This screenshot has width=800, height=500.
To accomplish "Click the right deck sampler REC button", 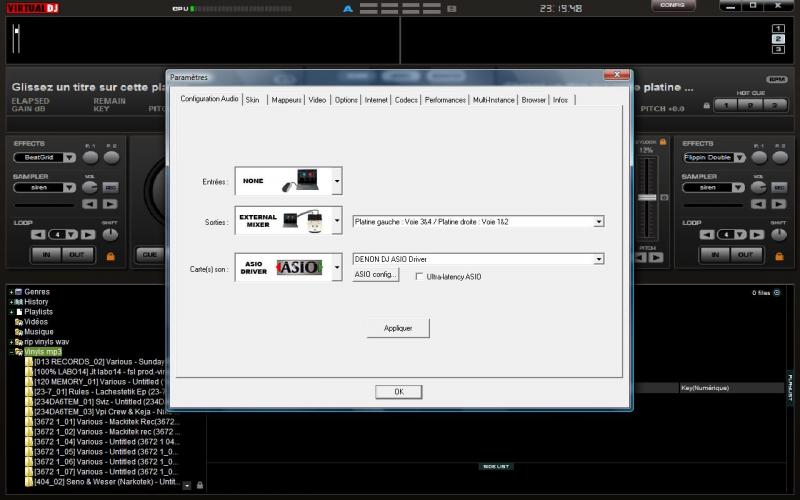I will [779, 188].
